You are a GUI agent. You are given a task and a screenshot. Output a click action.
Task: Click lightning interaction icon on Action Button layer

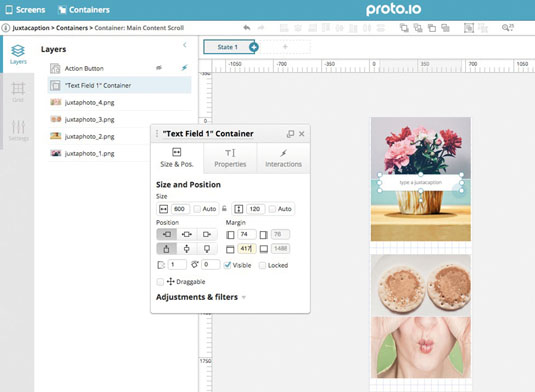184,68
